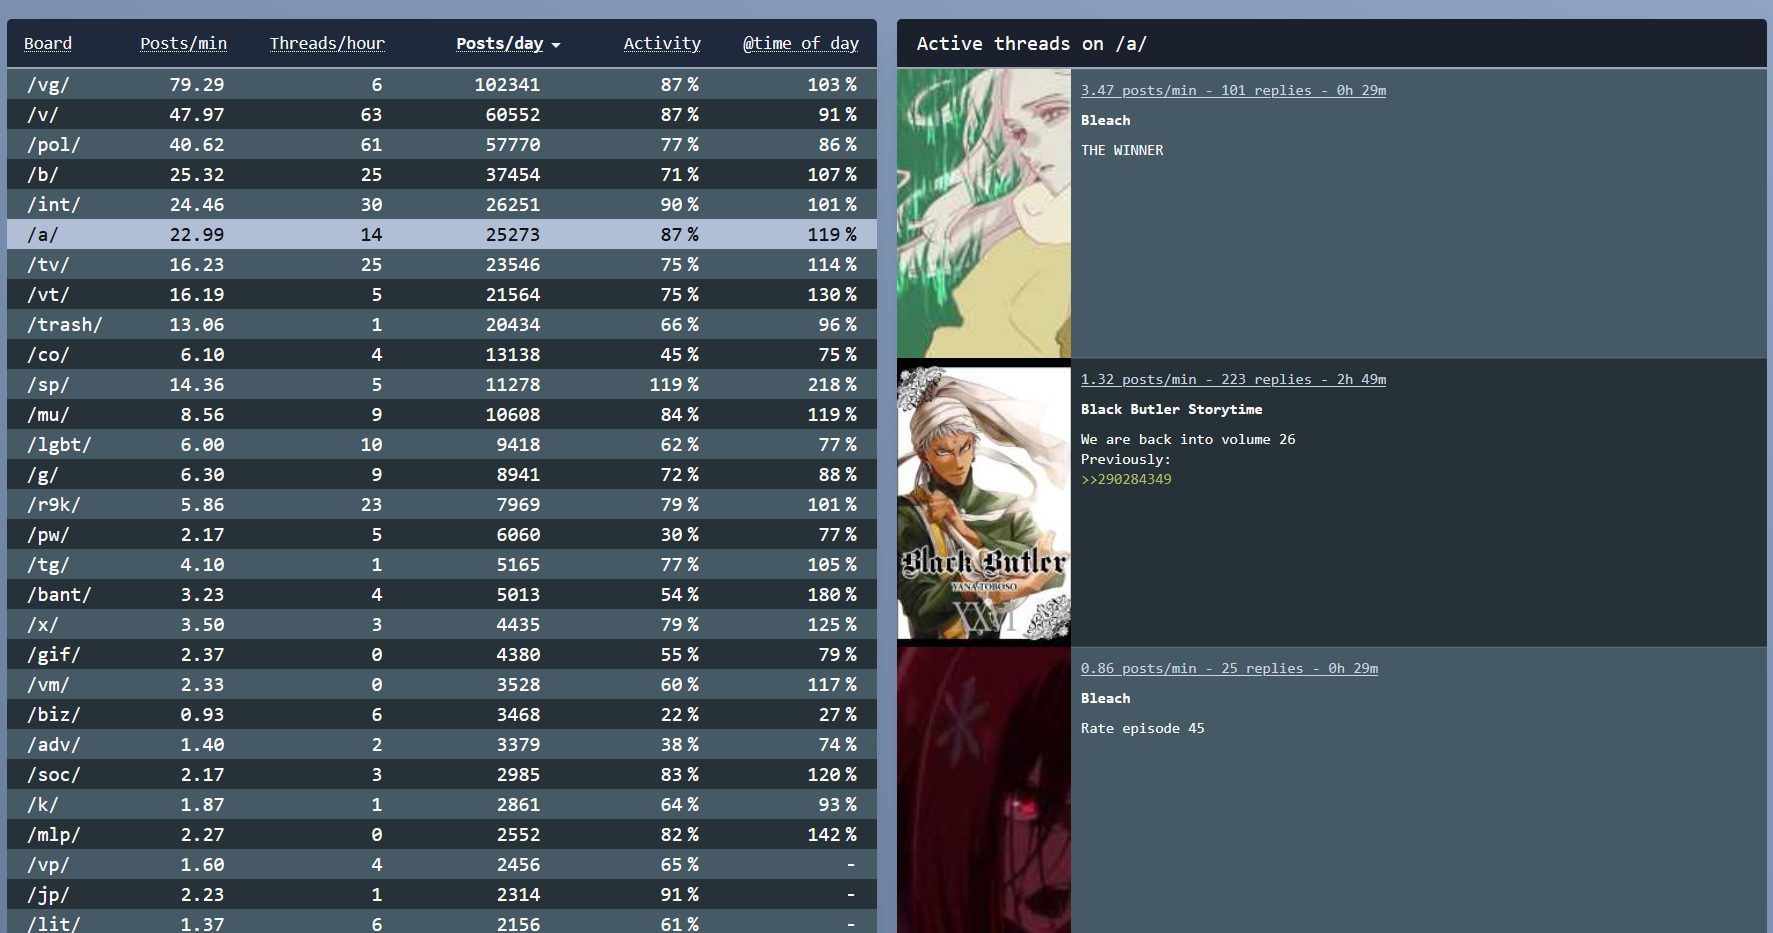The height and width of the screenshot is (933, 1773).
Task: Select the /gif/ board row
Action: pos(442,654)
